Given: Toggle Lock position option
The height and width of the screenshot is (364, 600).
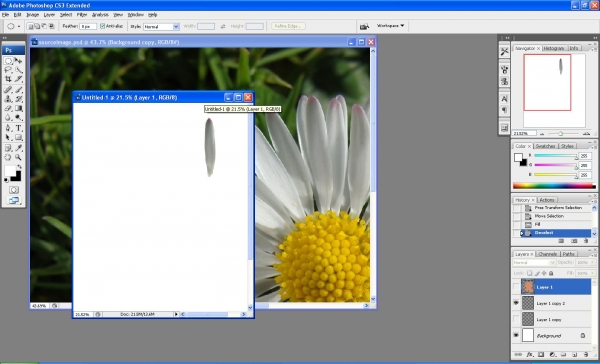Looking at the screenshot, I should (544, 273).
